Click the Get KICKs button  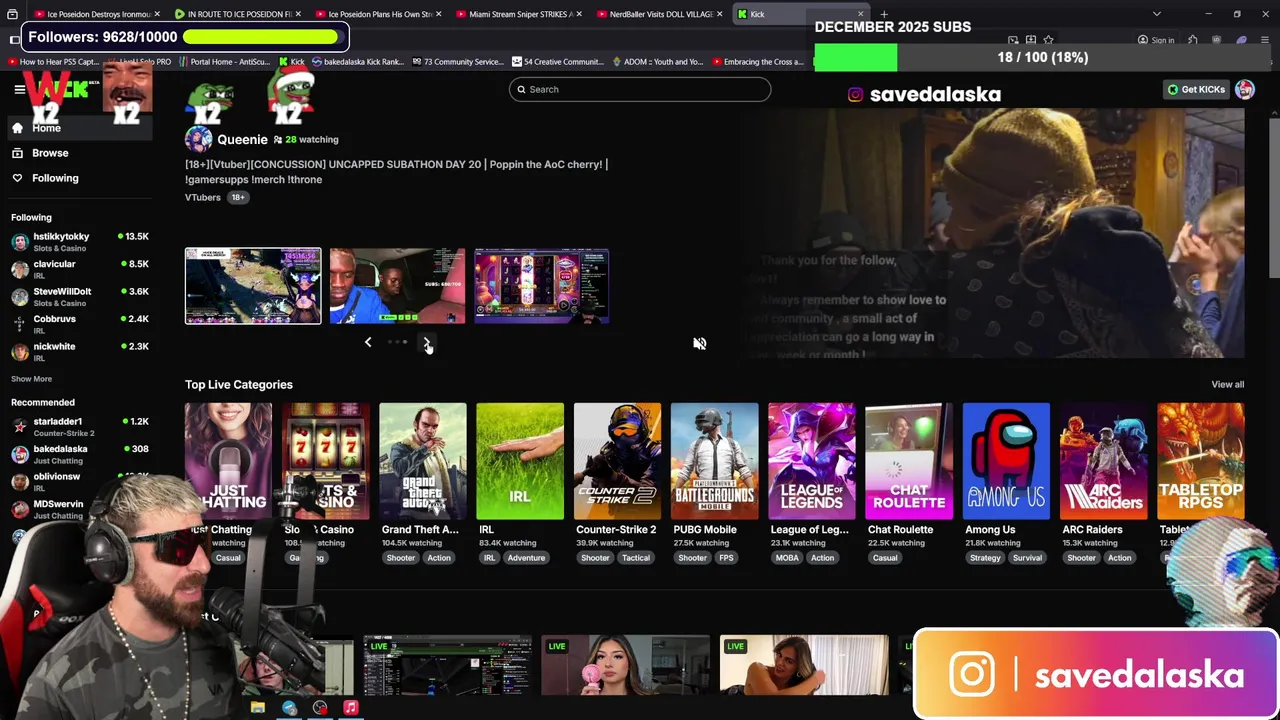(x=1196, y=89)
